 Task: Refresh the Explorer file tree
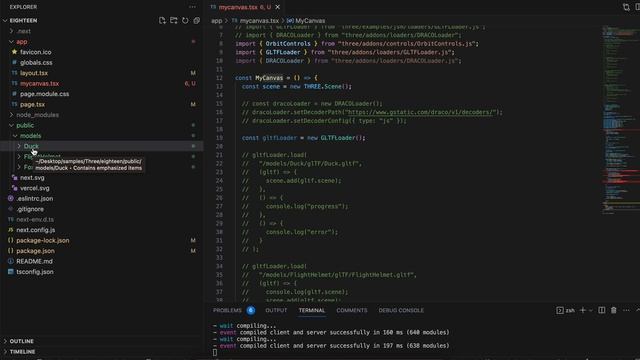pos(185,20)
